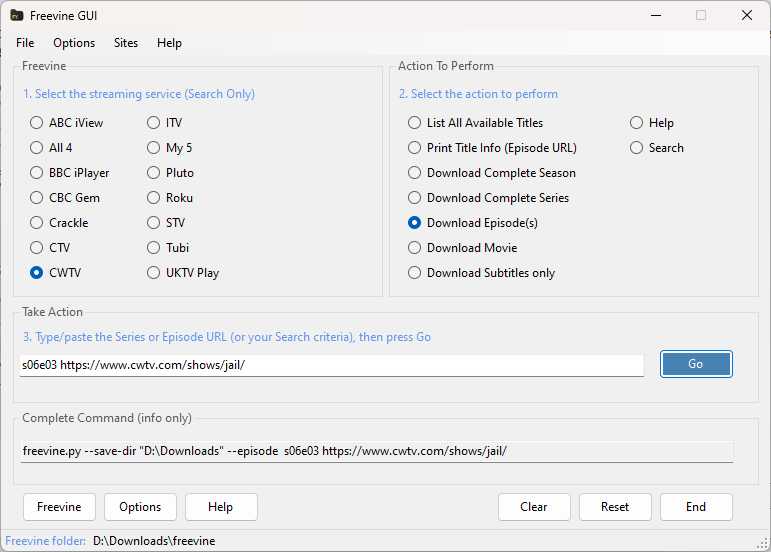The image size is (771, 552).
Task: Click the Freevine app icon in title bar
Action: pyautogui.click(x=17, y=15)
